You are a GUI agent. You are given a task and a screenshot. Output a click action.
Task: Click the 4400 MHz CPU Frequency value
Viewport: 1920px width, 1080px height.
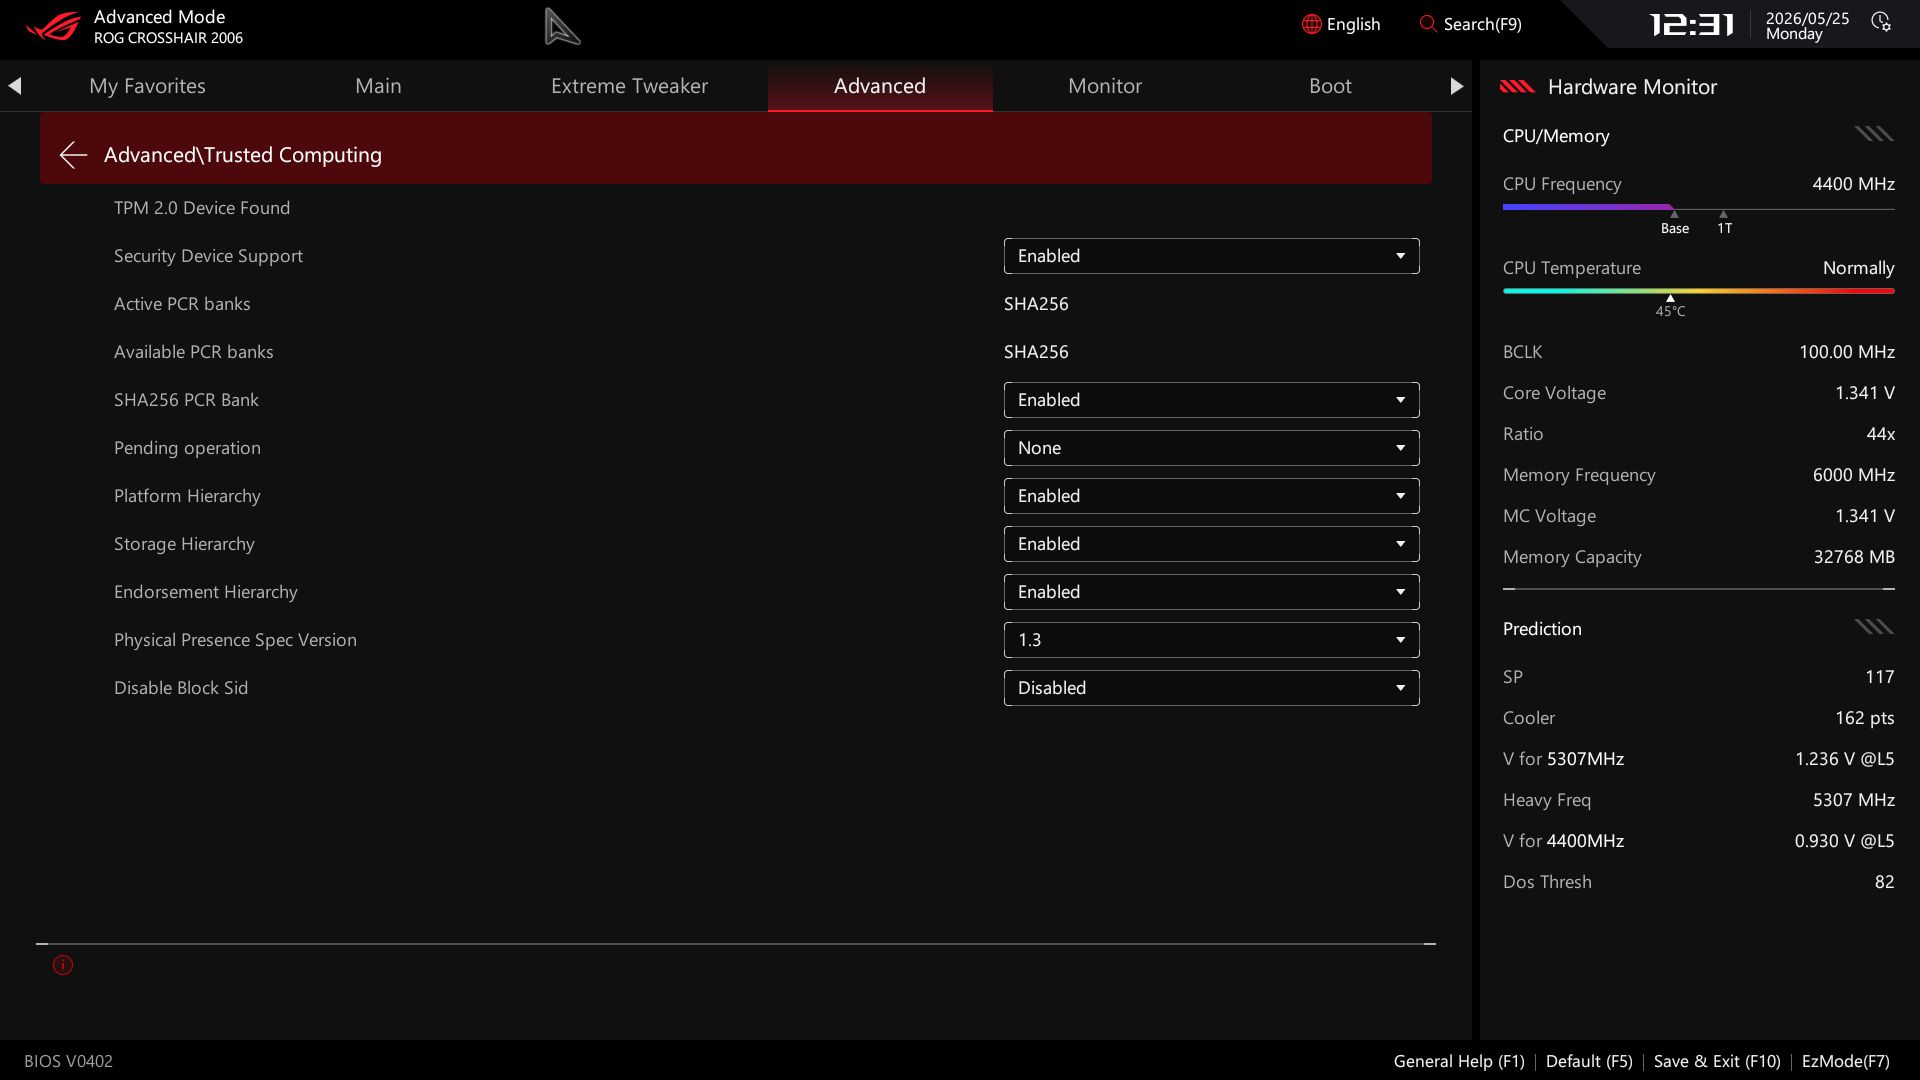click(x=1853, y=184)
